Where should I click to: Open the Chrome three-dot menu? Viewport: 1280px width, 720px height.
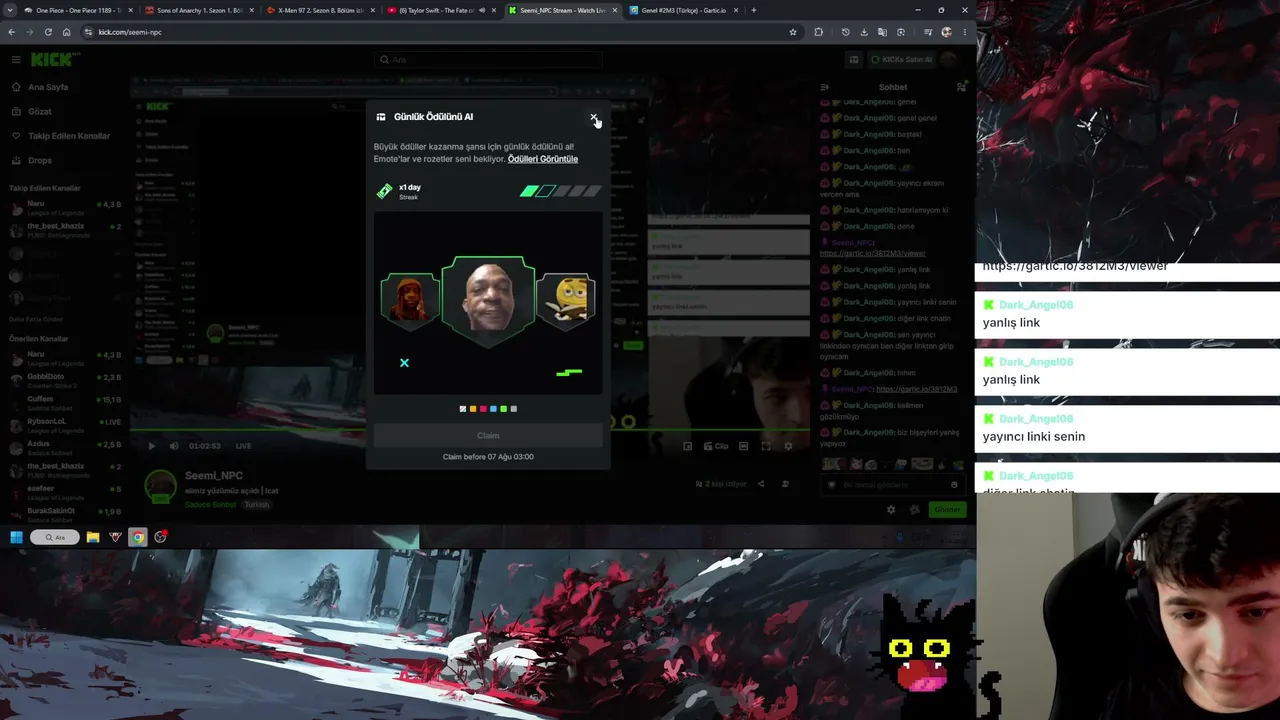coord(965,32)
